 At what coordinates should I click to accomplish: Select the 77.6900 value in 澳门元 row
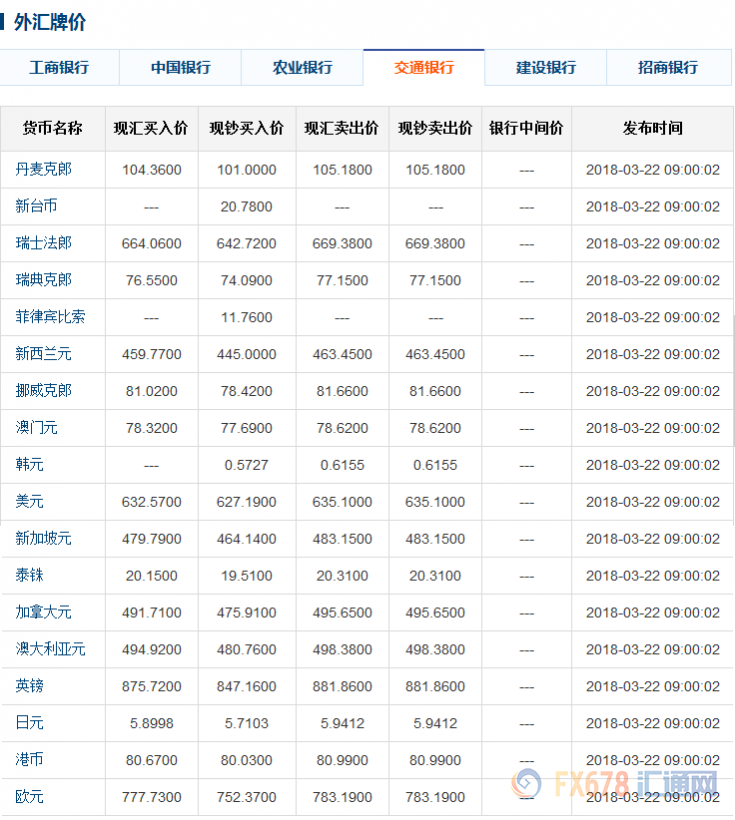pyautogui.click(x=246, y=428)
